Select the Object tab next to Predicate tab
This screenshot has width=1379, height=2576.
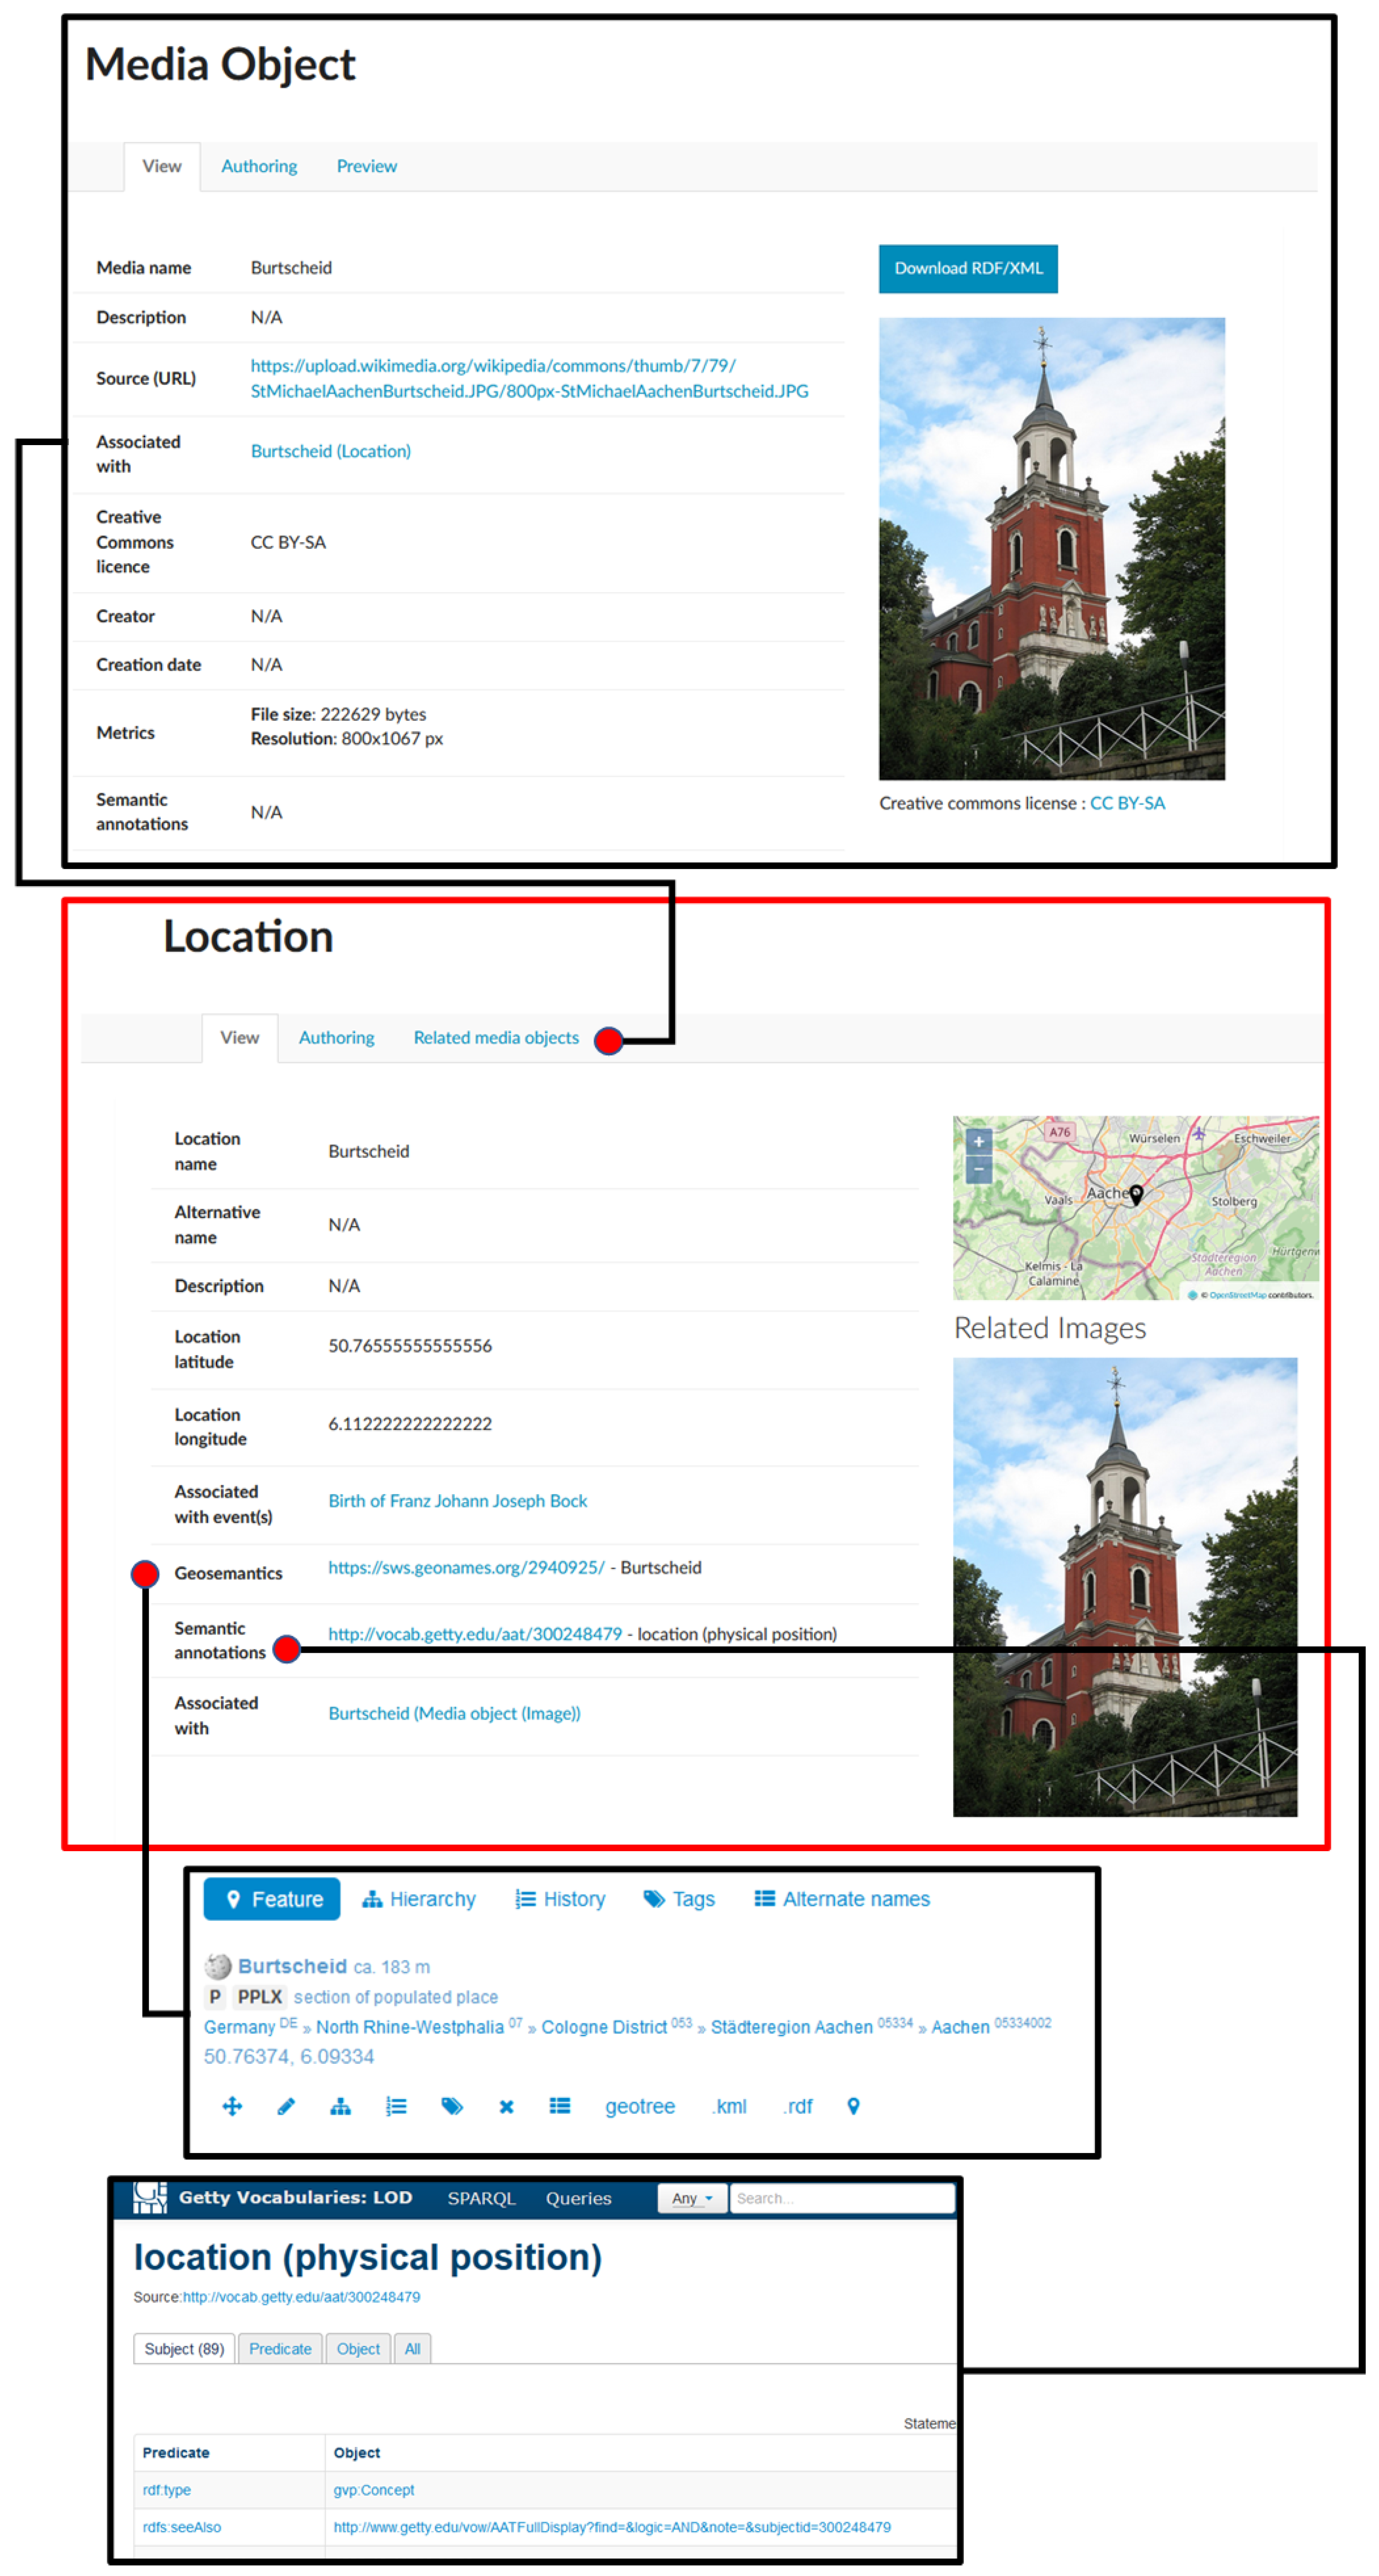point(358,2349)
